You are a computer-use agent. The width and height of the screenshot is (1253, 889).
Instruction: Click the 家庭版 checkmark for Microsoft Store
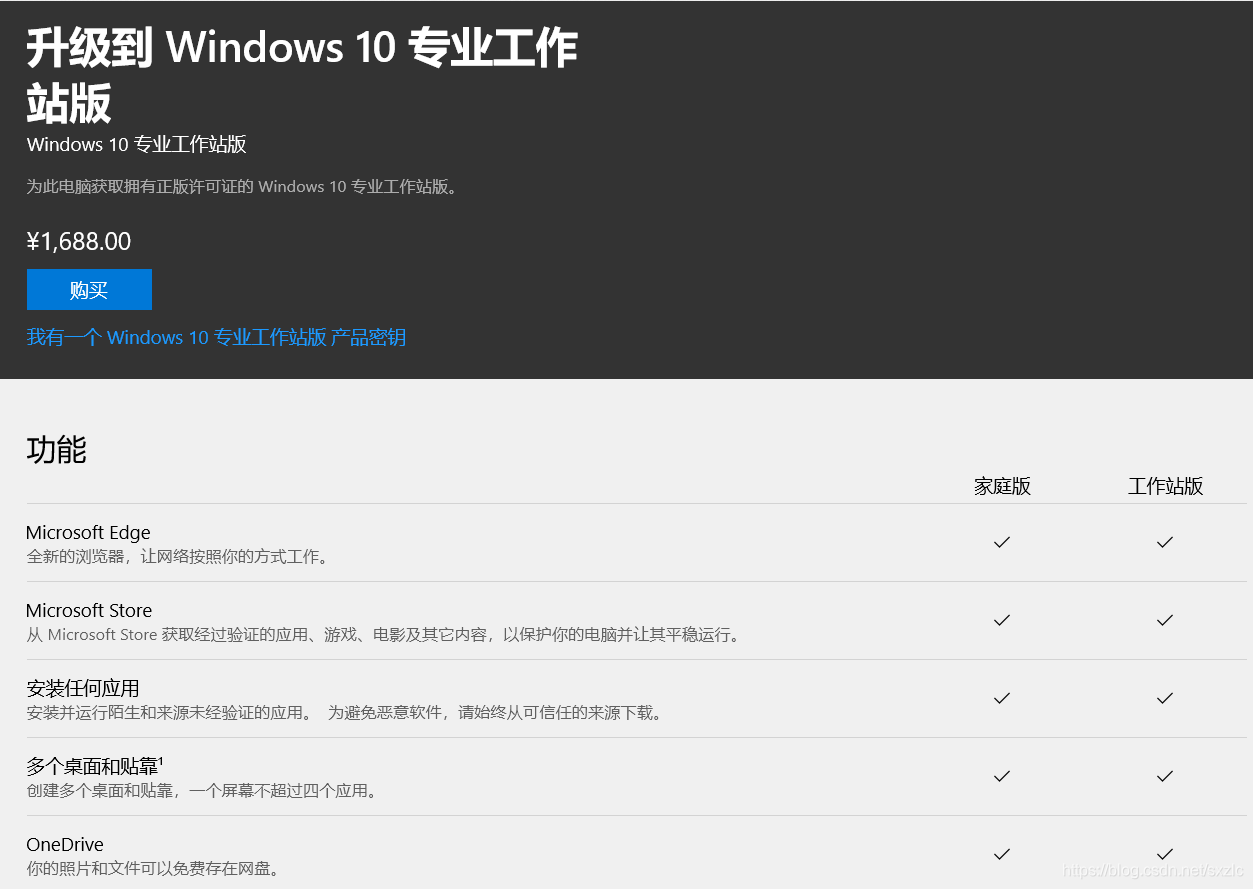point(1002,620)
